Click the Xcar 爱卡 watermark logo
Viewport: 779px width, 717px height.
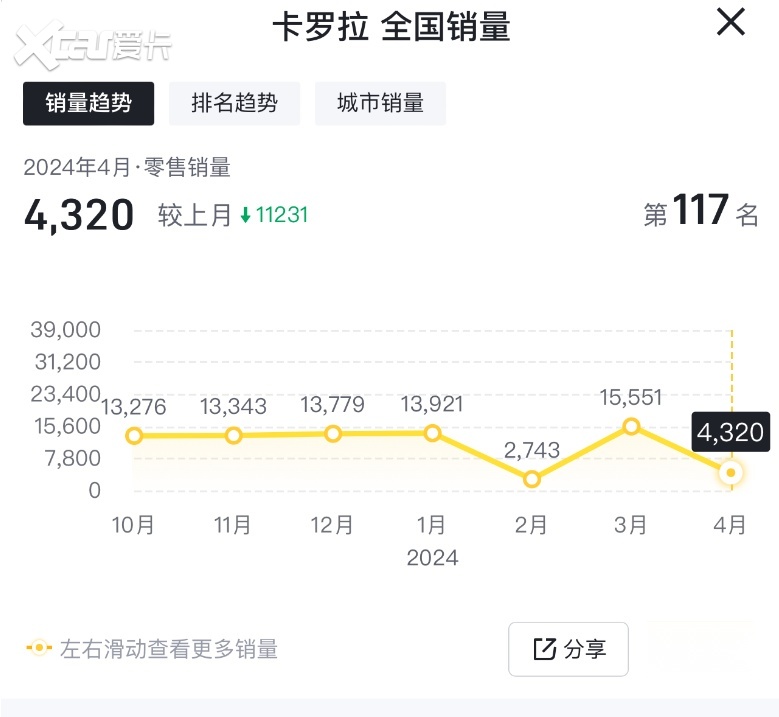click(88, 45)
